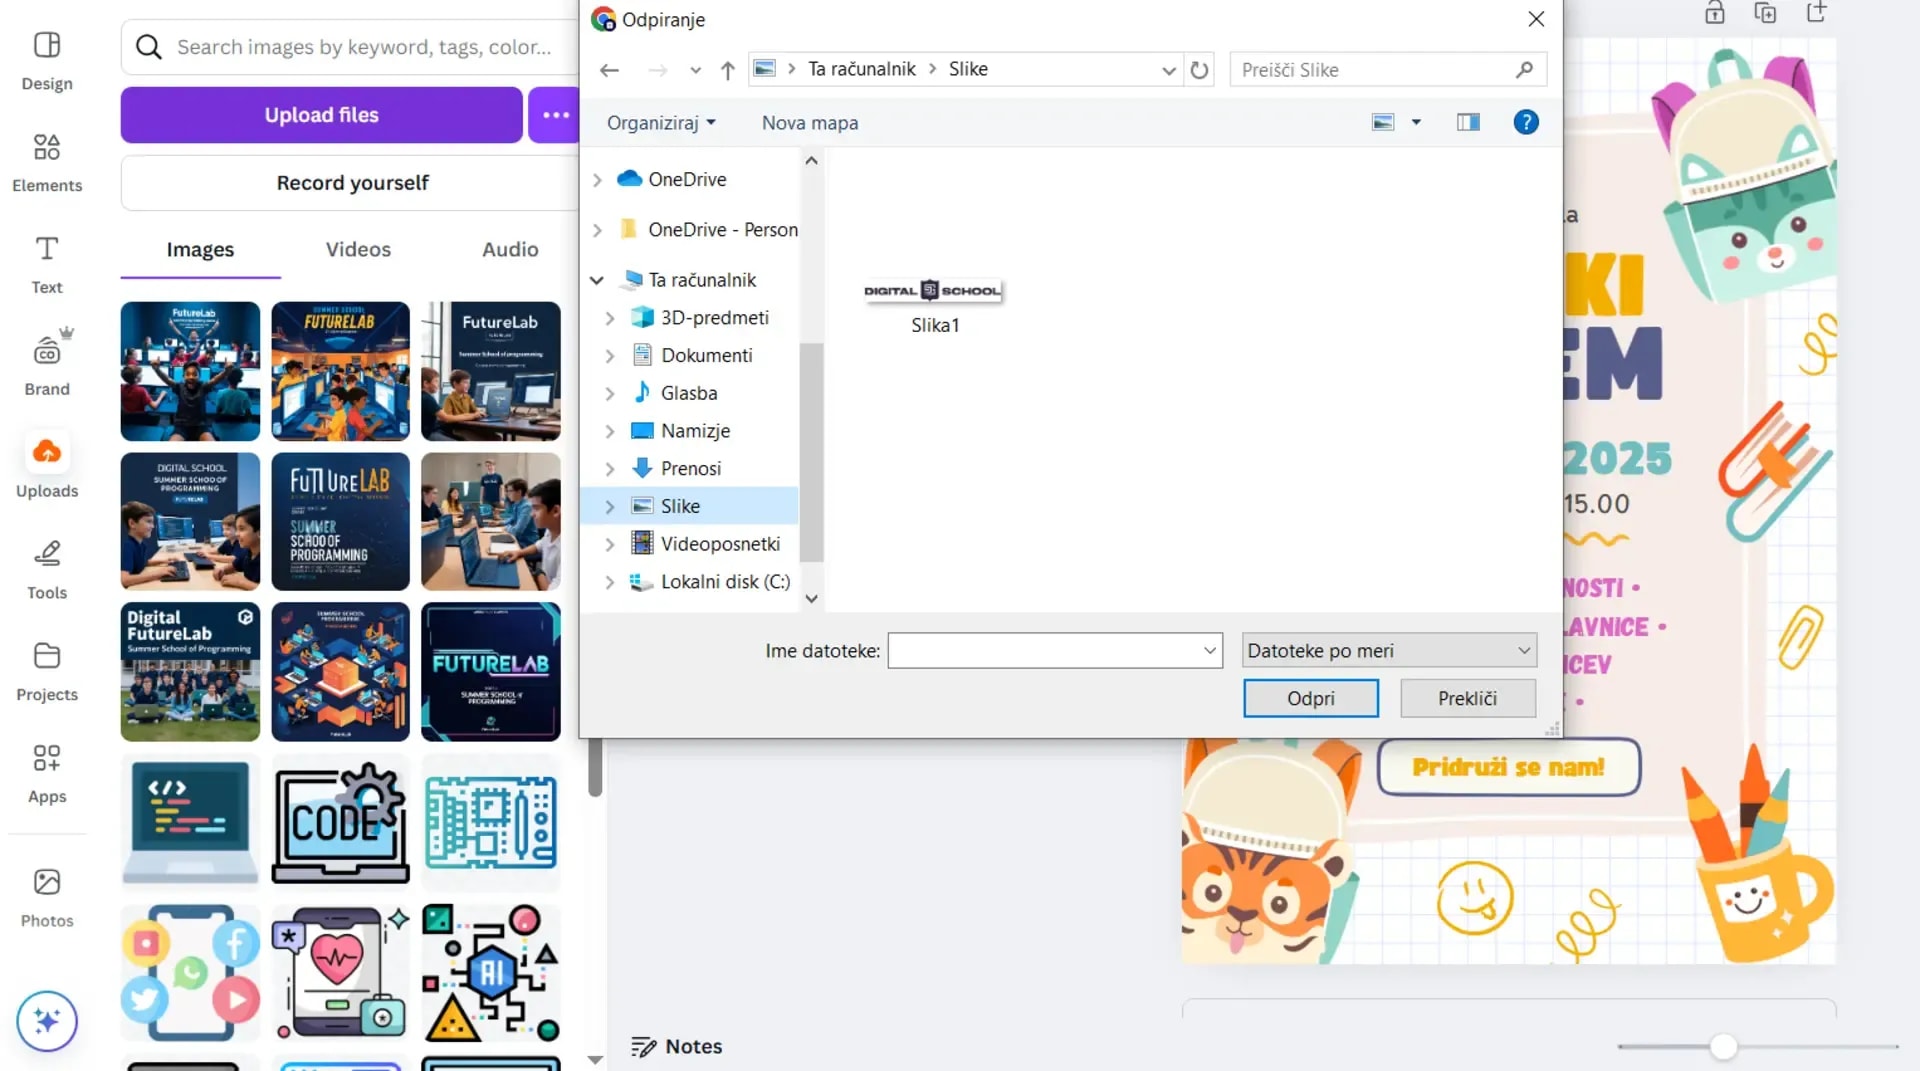Switch to the Videos tab
Viewport: 1920px width, 1071px height.
357,249
